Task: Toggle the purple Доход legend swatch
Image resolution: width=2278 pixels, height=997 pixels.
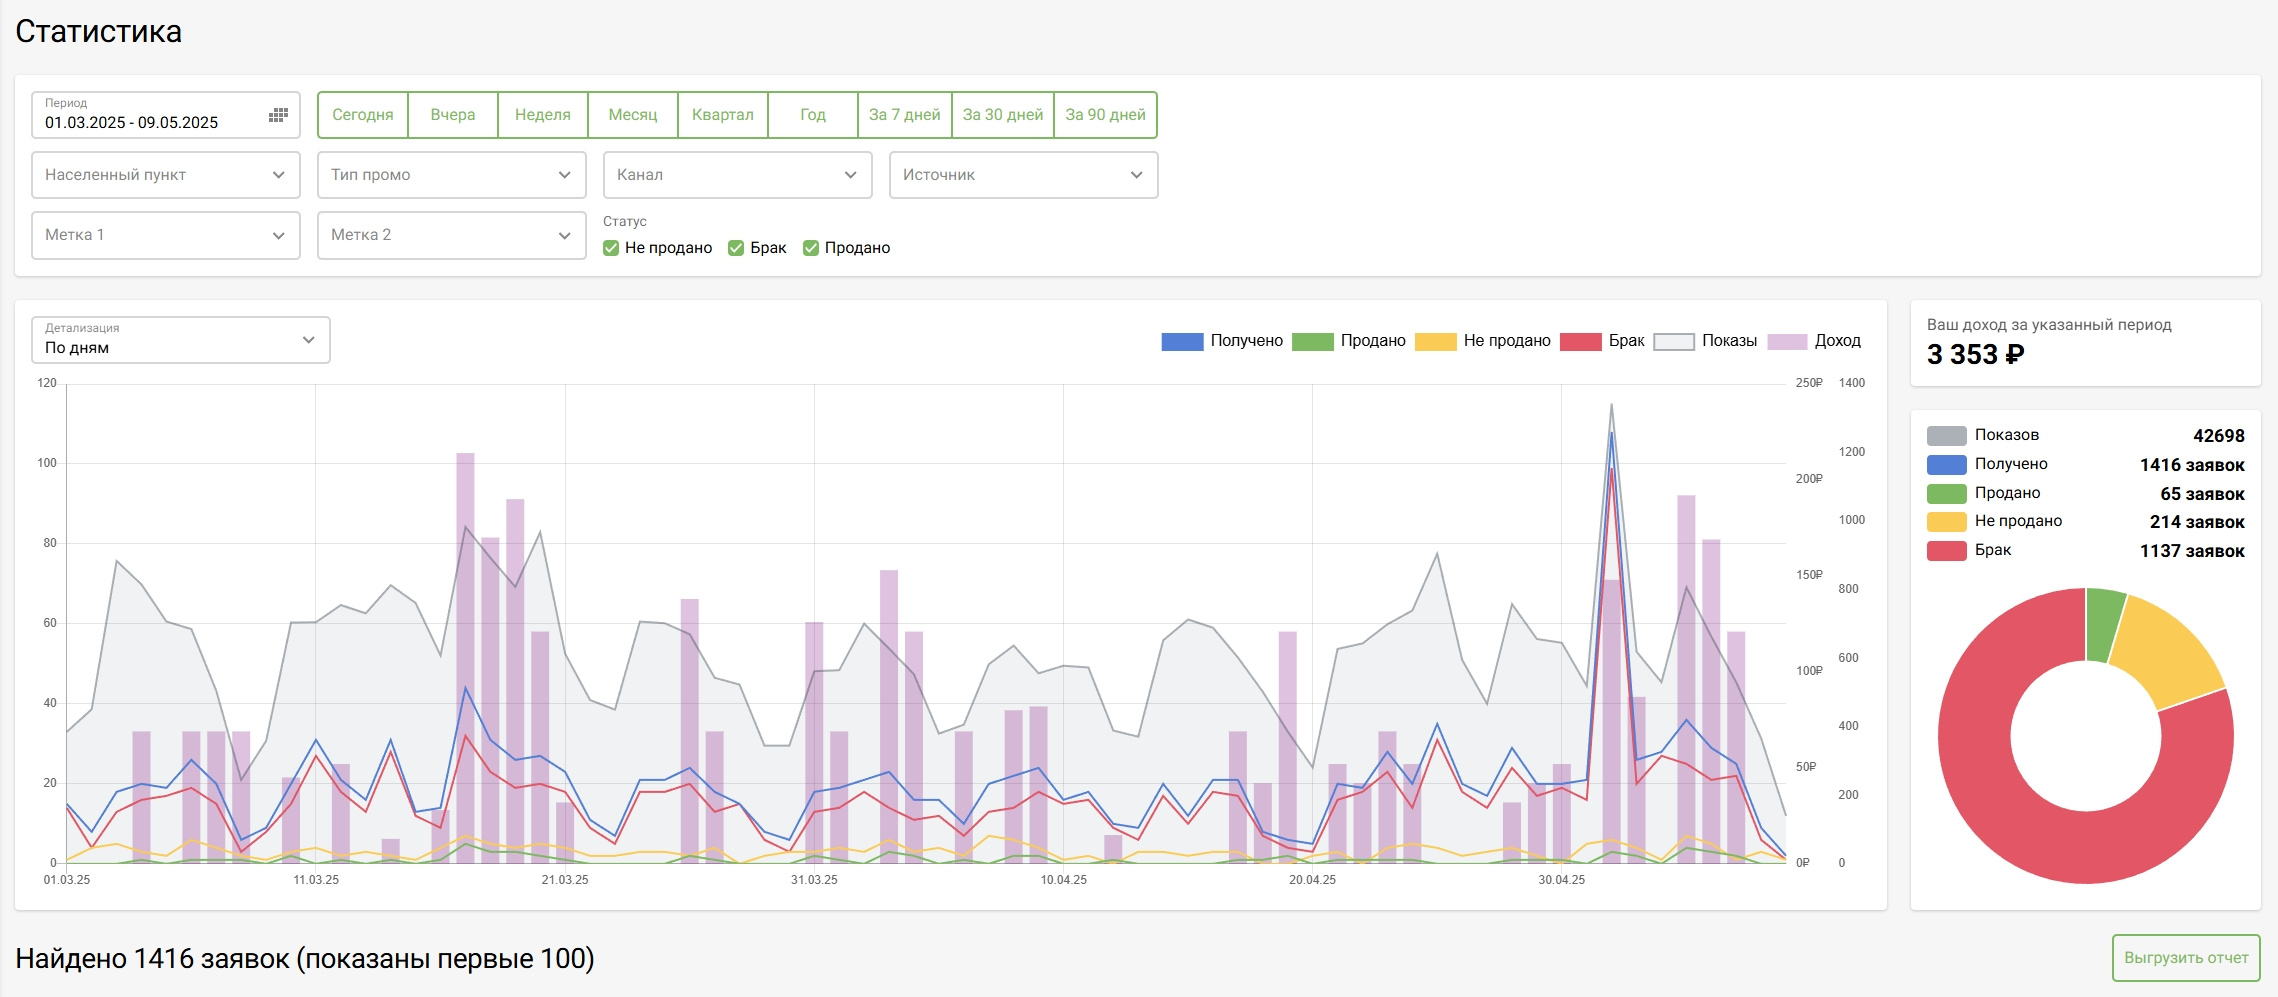Action: (1787, 342)
